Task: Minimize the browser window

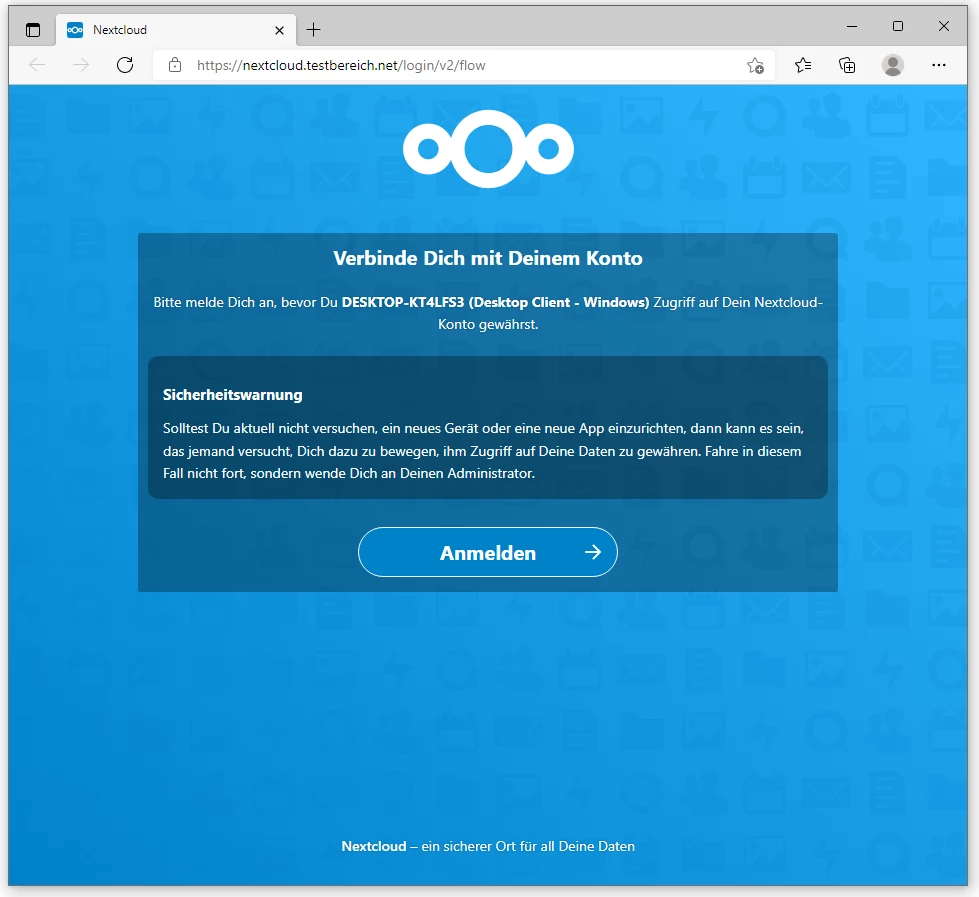Action: [852, 26]
